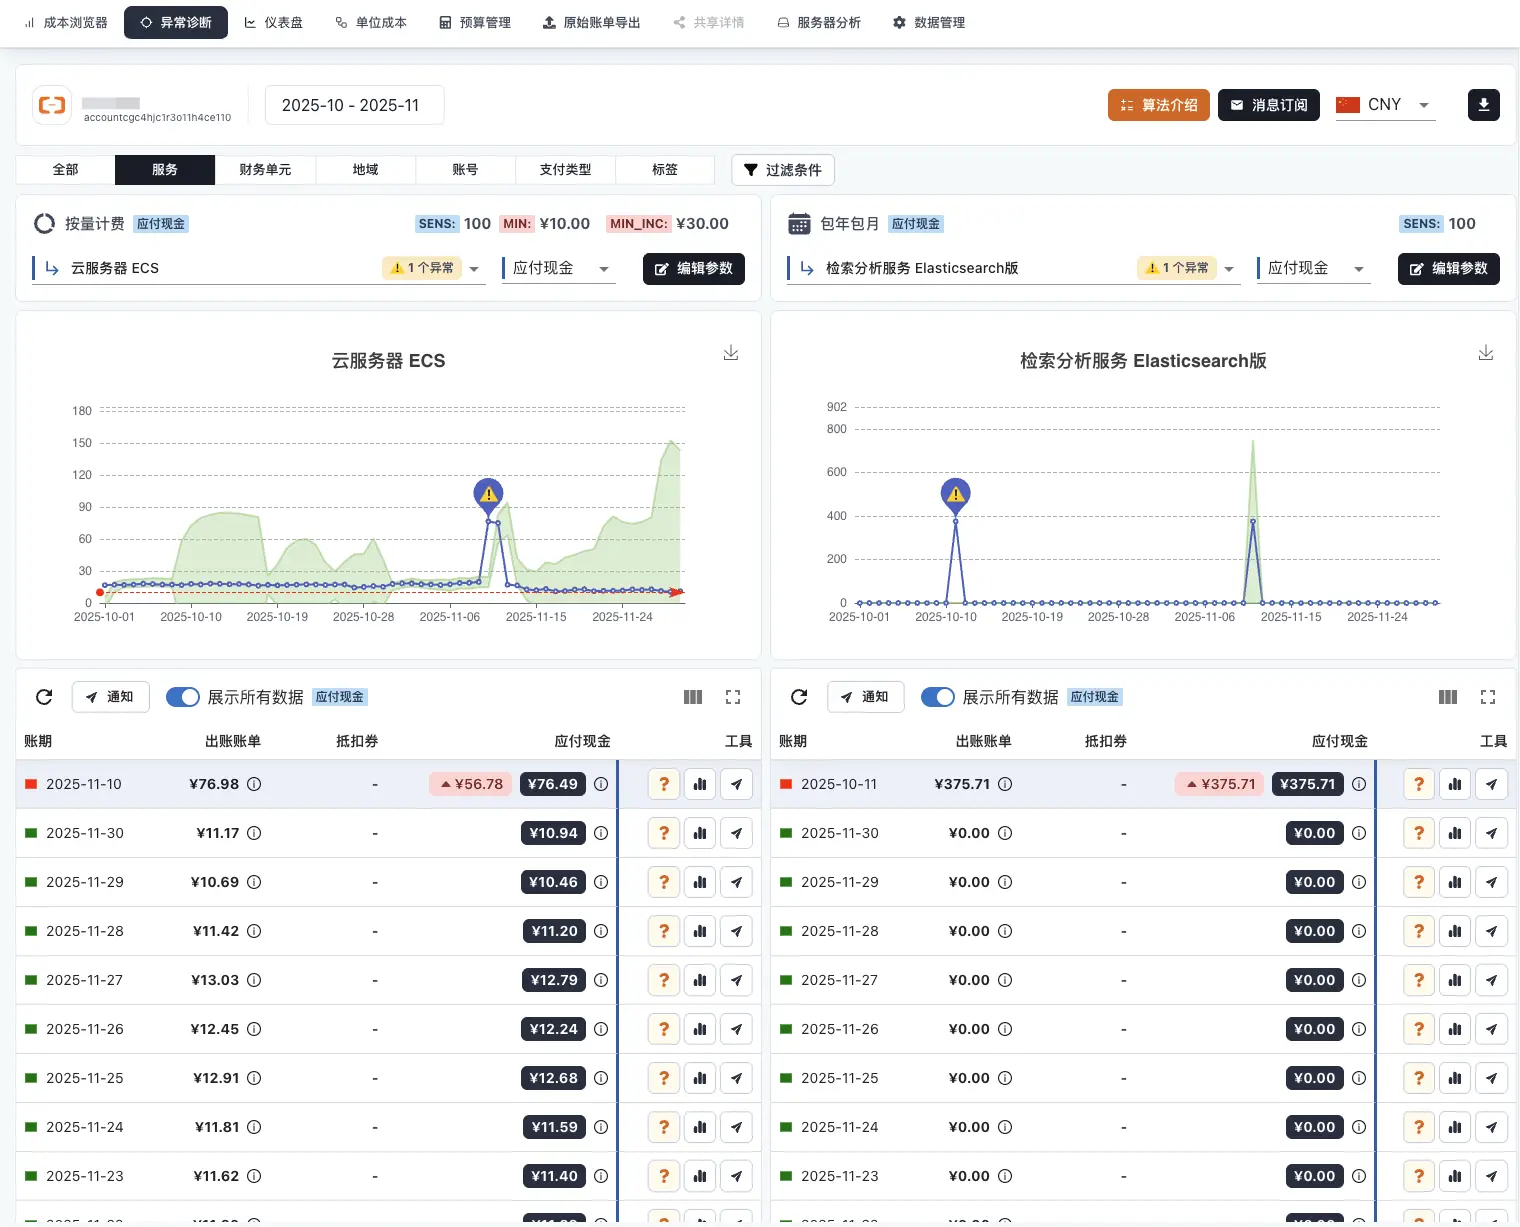This screenshot has height=1227, width=1520.
Task: Switch to the 成本浏览器 tab
Action: (x=66, y=22)
